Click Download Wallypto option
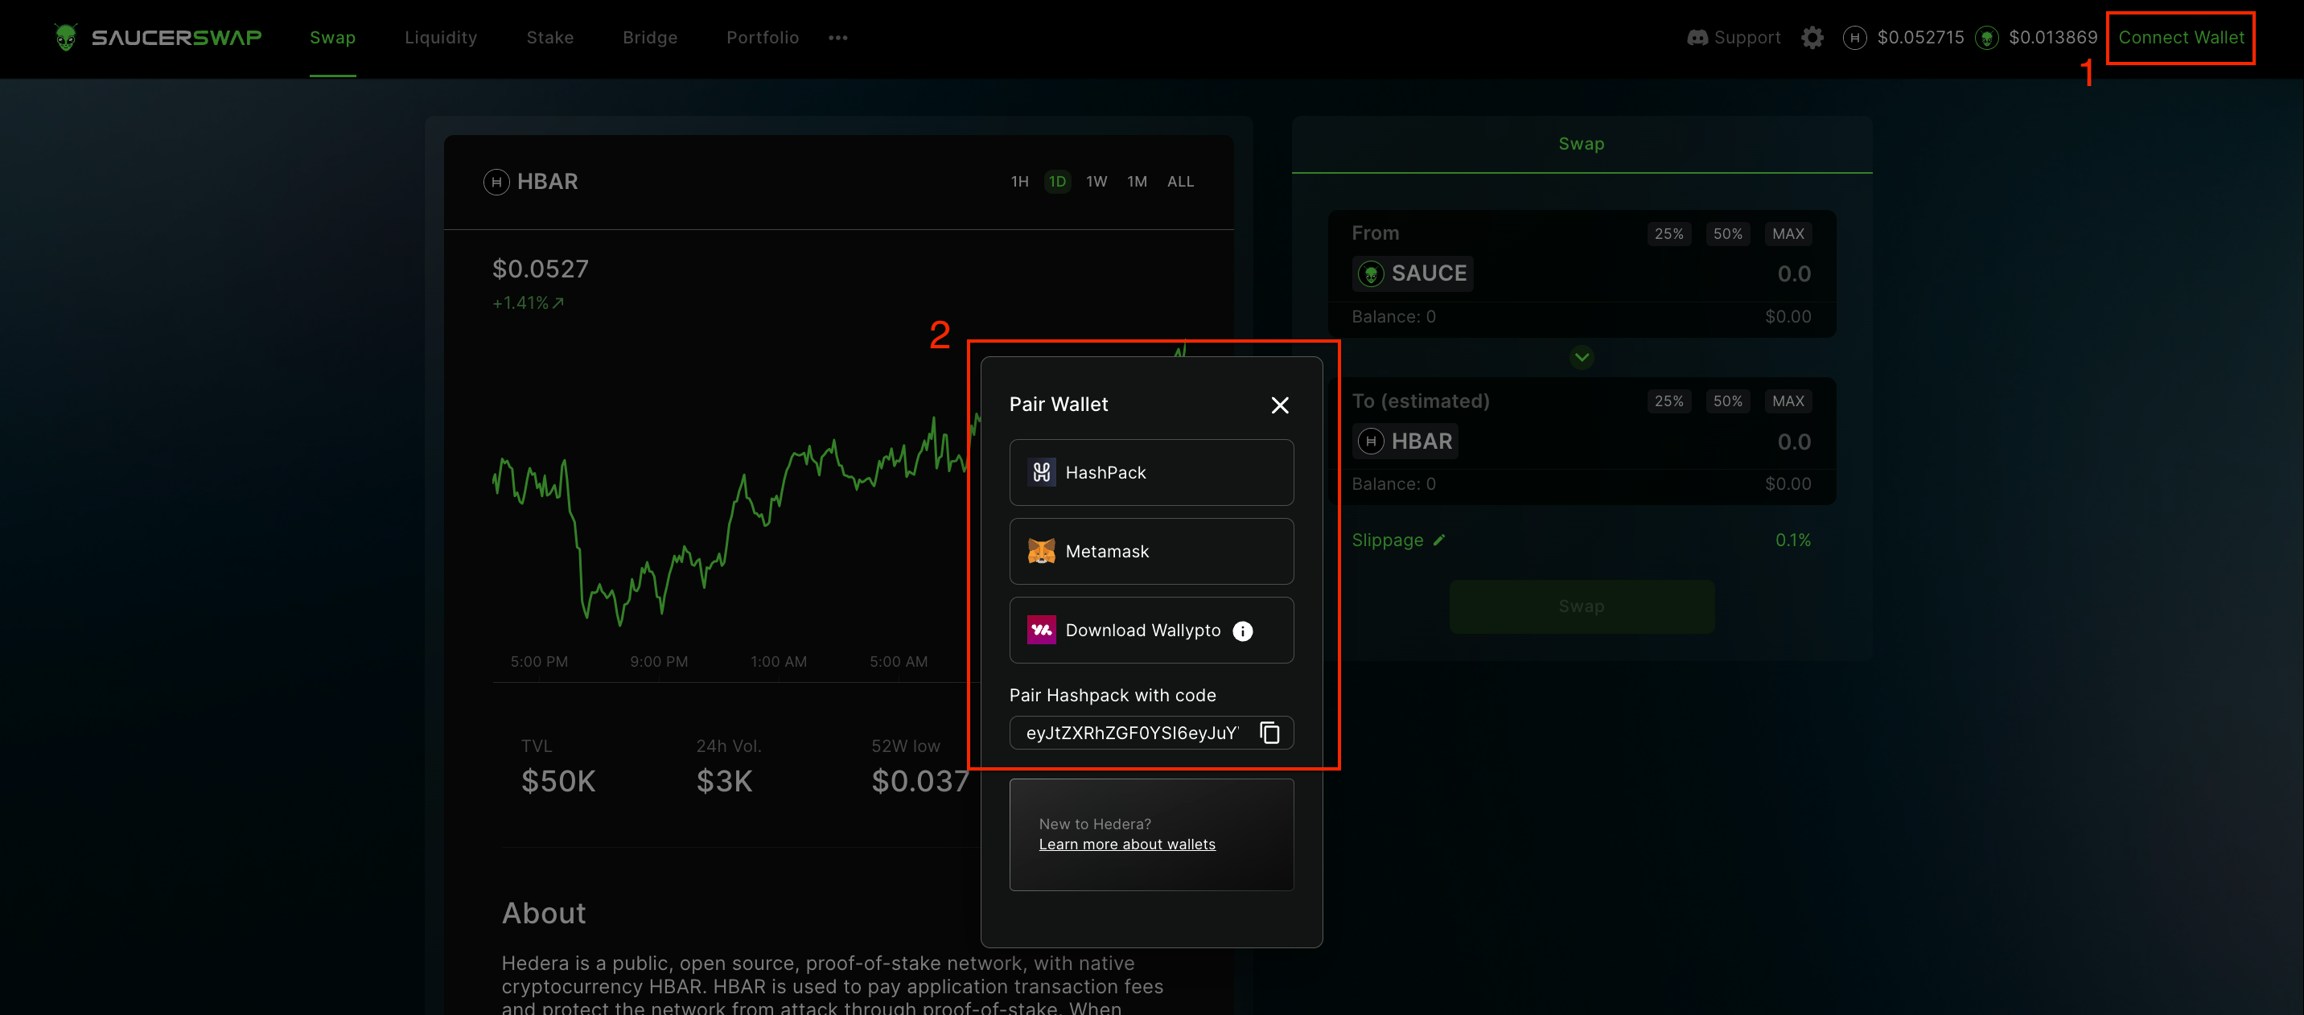Viewport: 2304px width, 1015px height. (1151, 630)
